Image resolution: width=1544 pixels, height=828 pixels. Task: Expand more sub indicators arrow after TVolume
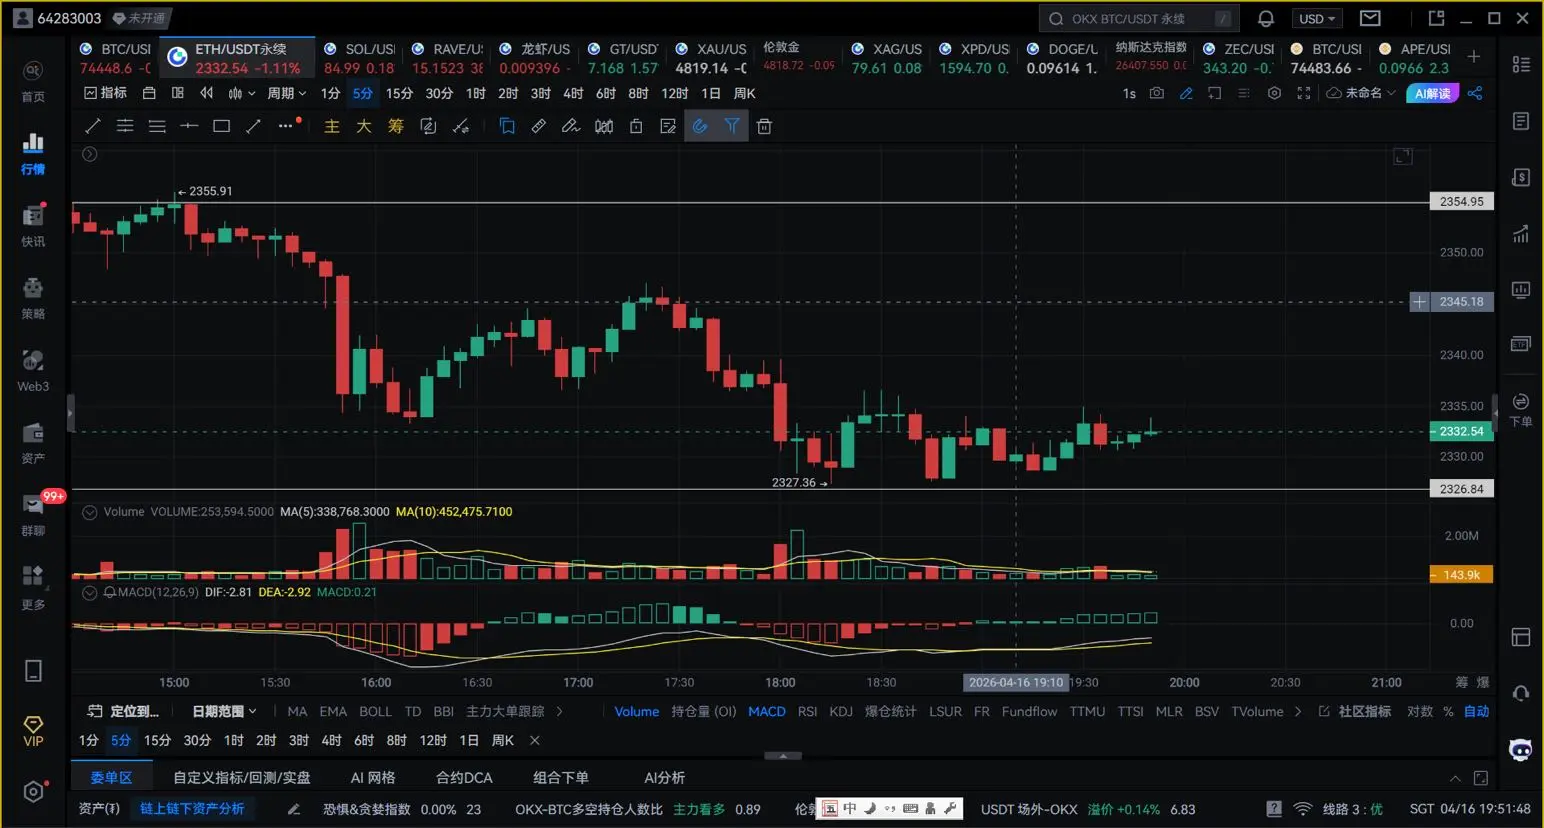pos(1298,711)
